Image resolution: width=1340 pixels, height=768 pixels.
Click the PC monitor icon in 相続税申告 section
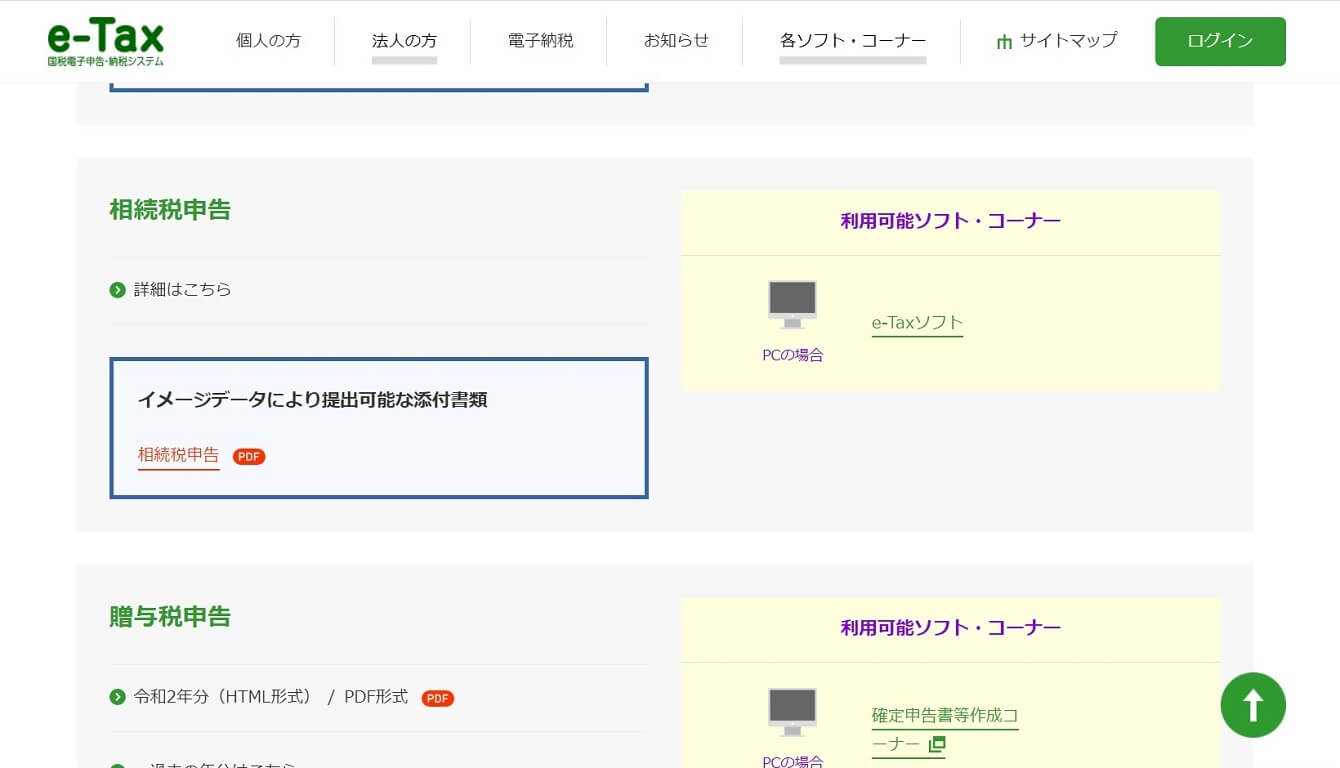[x=792, y=304]
